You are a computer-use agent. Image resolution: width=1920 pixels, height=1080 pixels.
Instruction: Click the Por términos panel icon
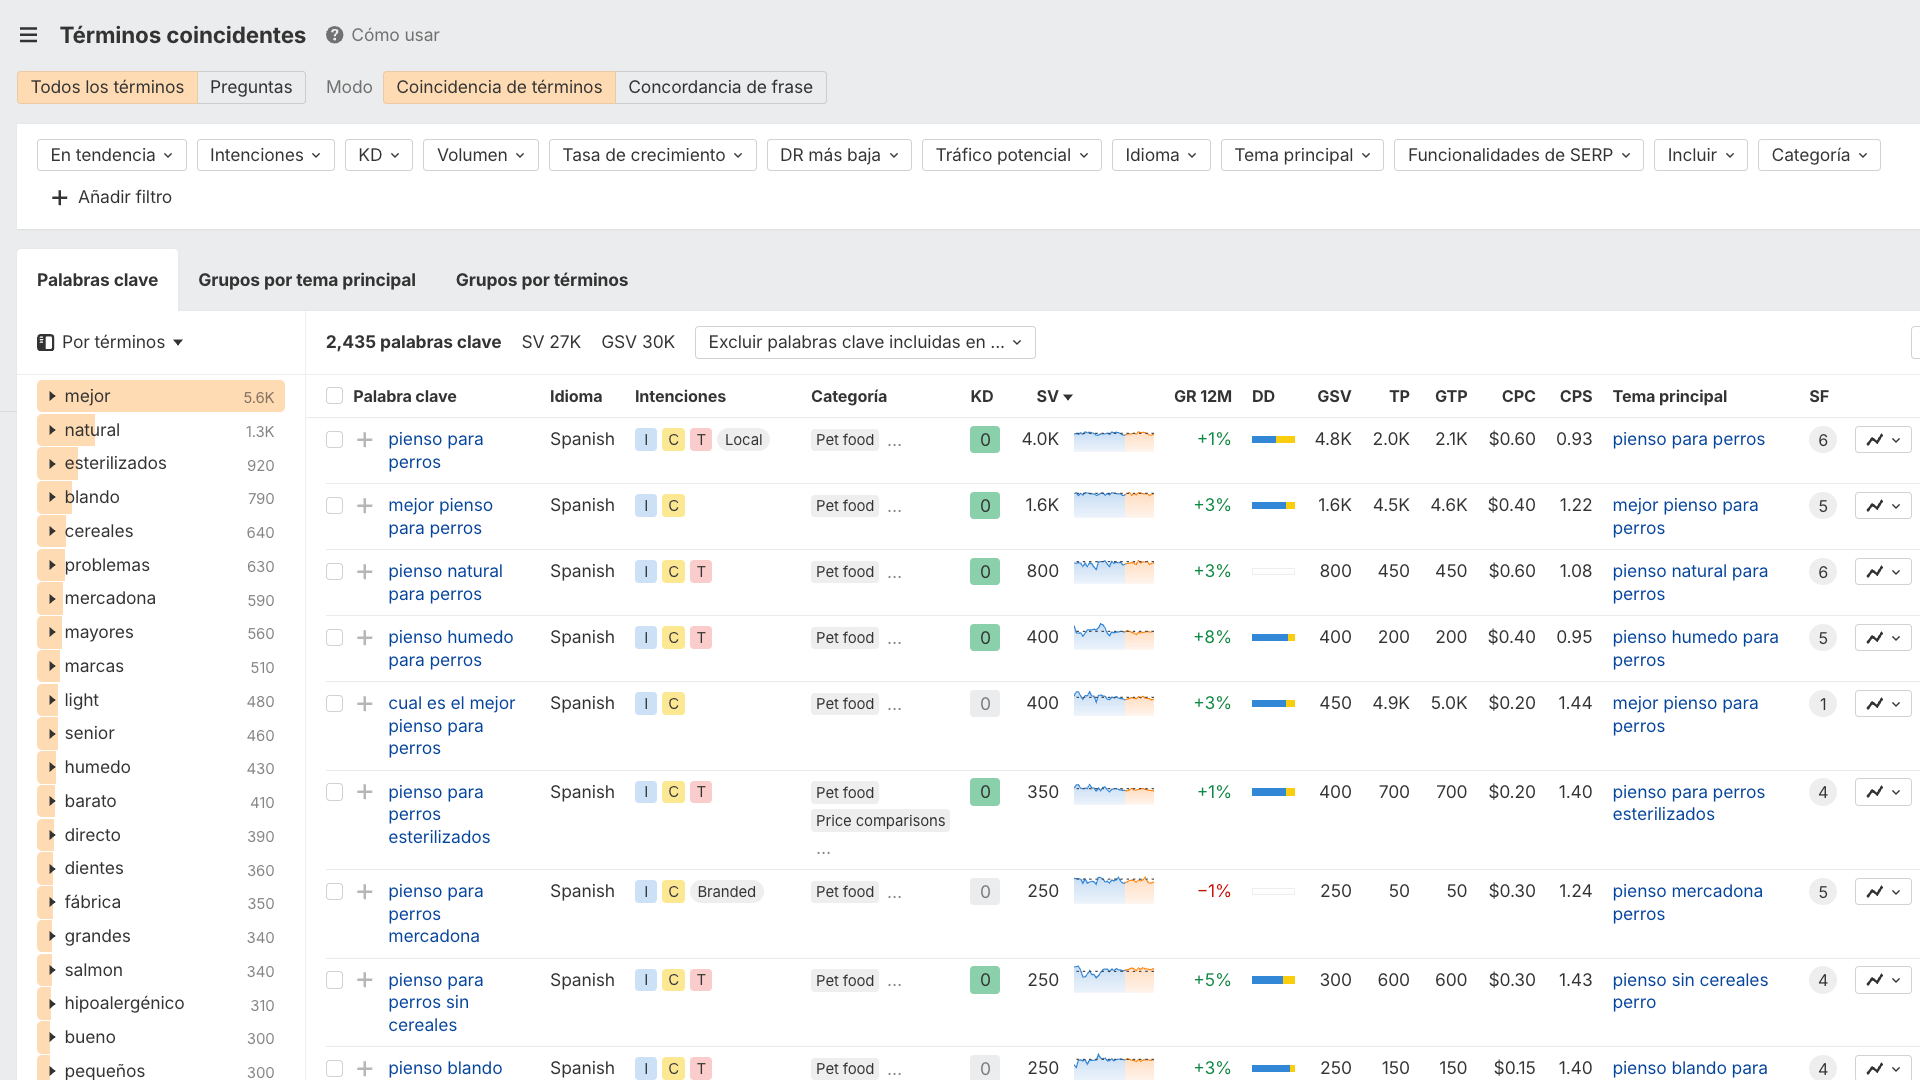click(45, 342)
